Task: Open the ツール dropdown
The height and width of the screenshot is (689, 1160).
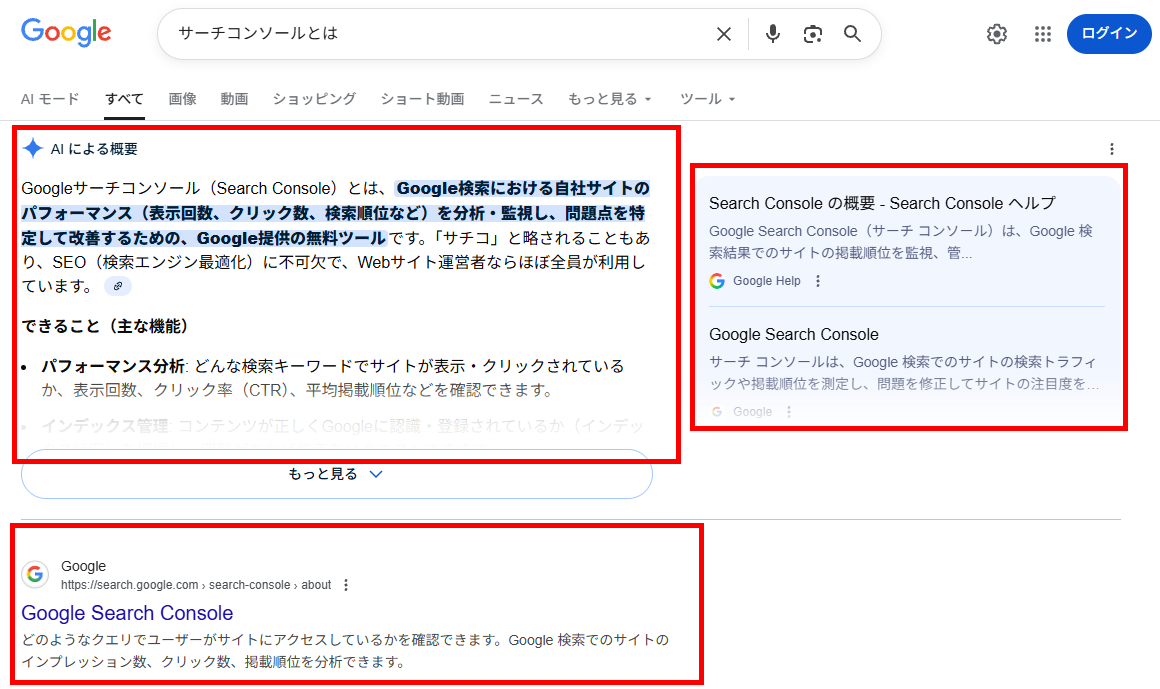Action: click(x=706, y=99)
